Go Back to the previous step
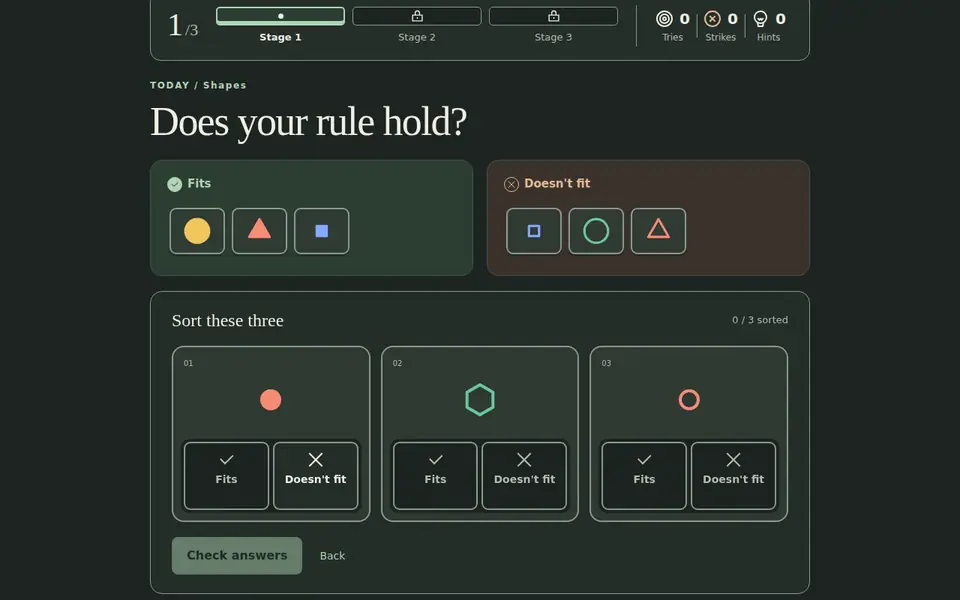 pos(332,556)
